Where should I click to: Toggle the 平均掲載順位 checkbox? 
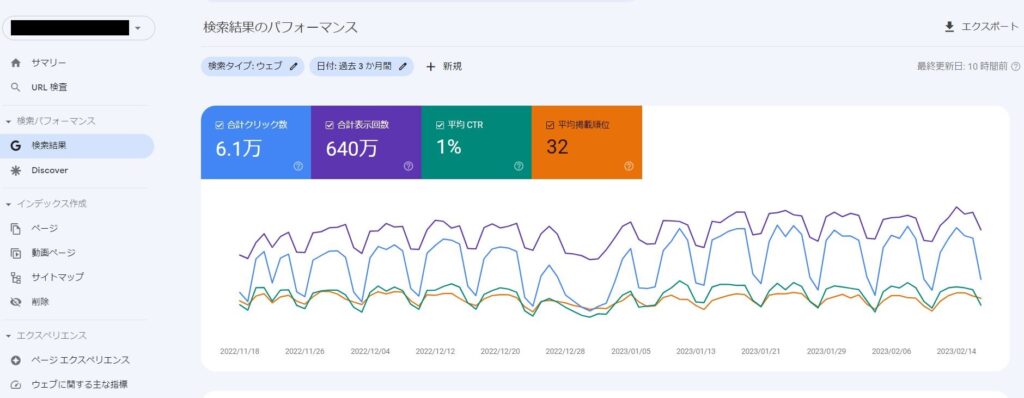[x=551, y=124]
